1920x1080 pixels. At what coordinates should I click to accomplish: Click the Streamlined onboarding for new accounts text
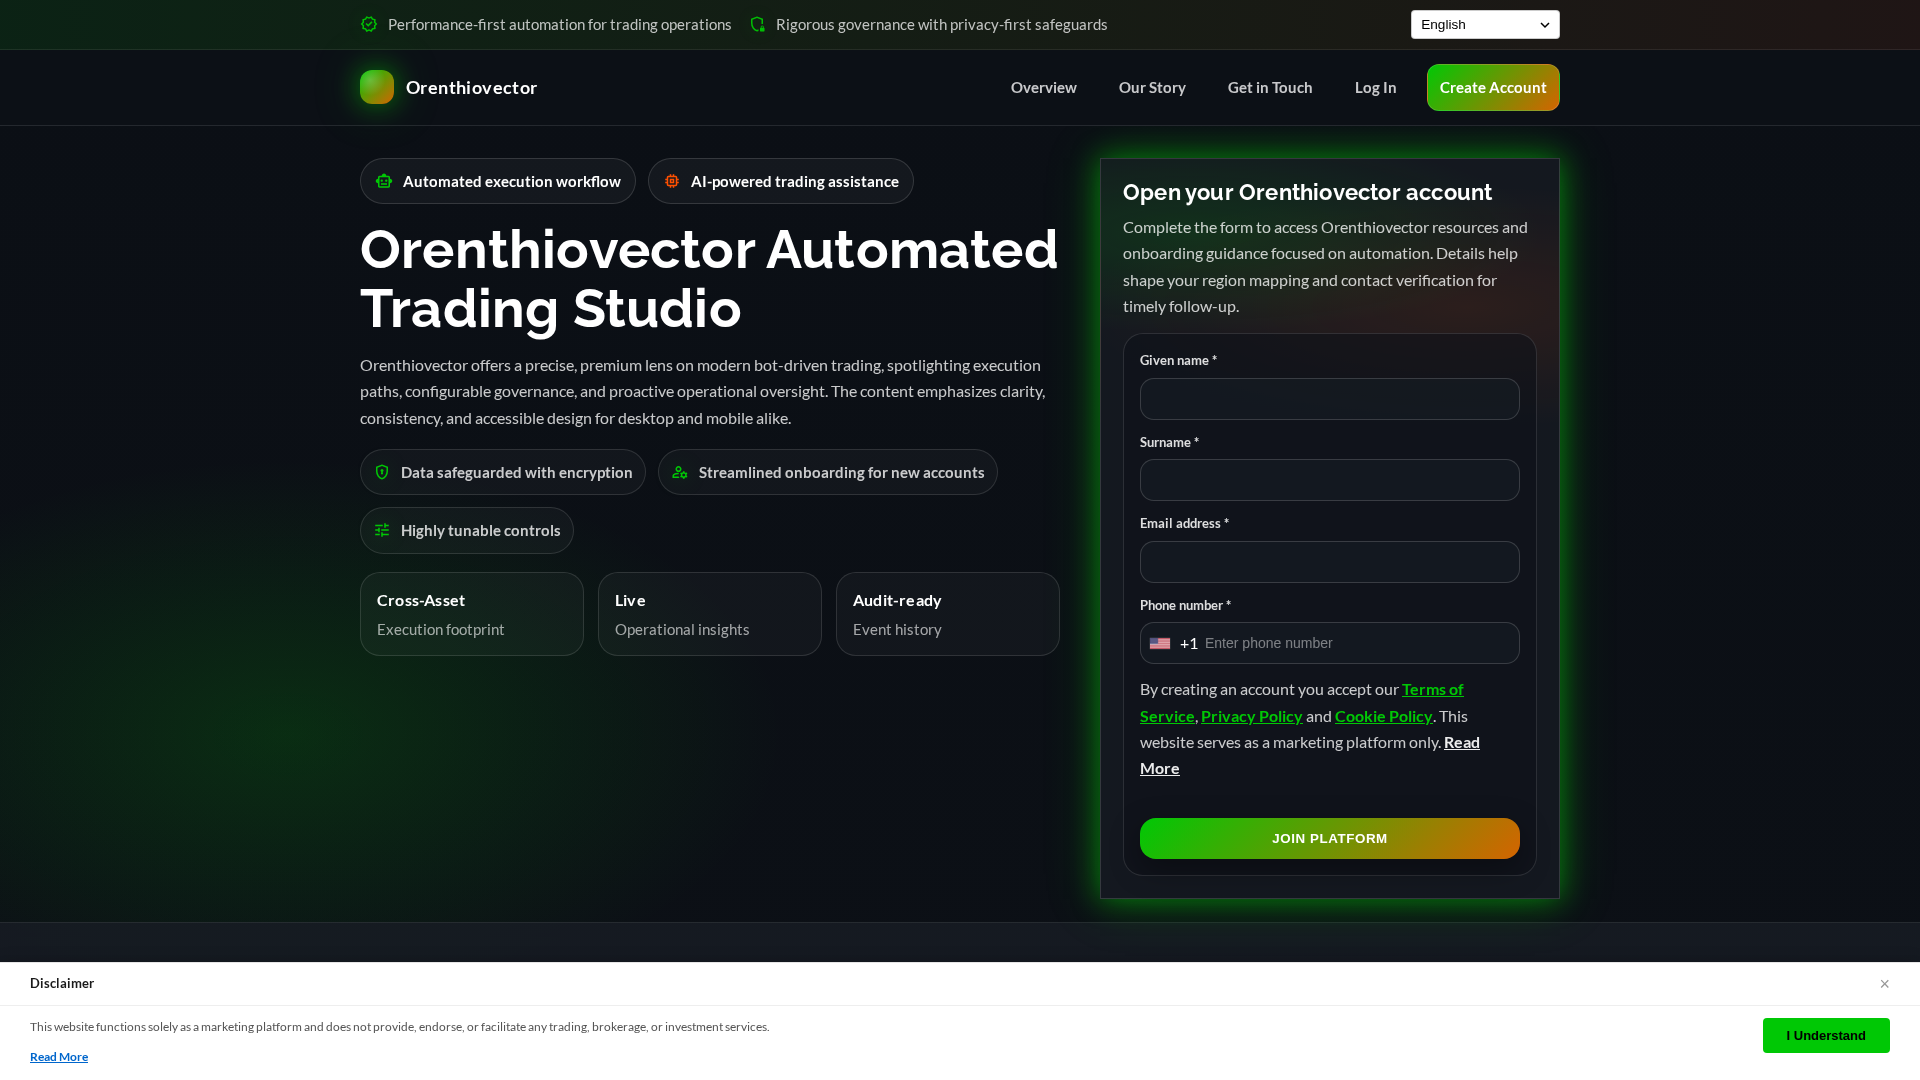(x=841, y=472)
